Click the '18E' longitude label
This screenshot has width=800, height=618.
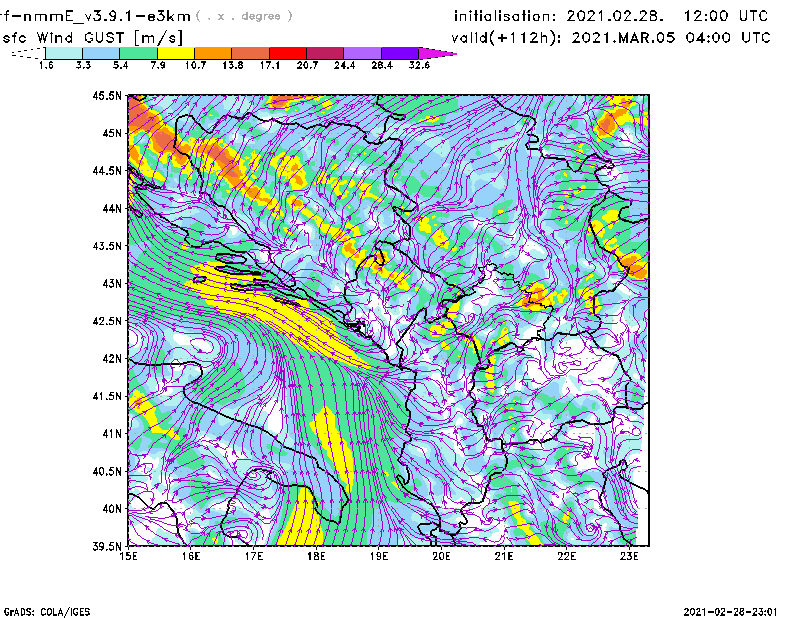coord(316,556)
